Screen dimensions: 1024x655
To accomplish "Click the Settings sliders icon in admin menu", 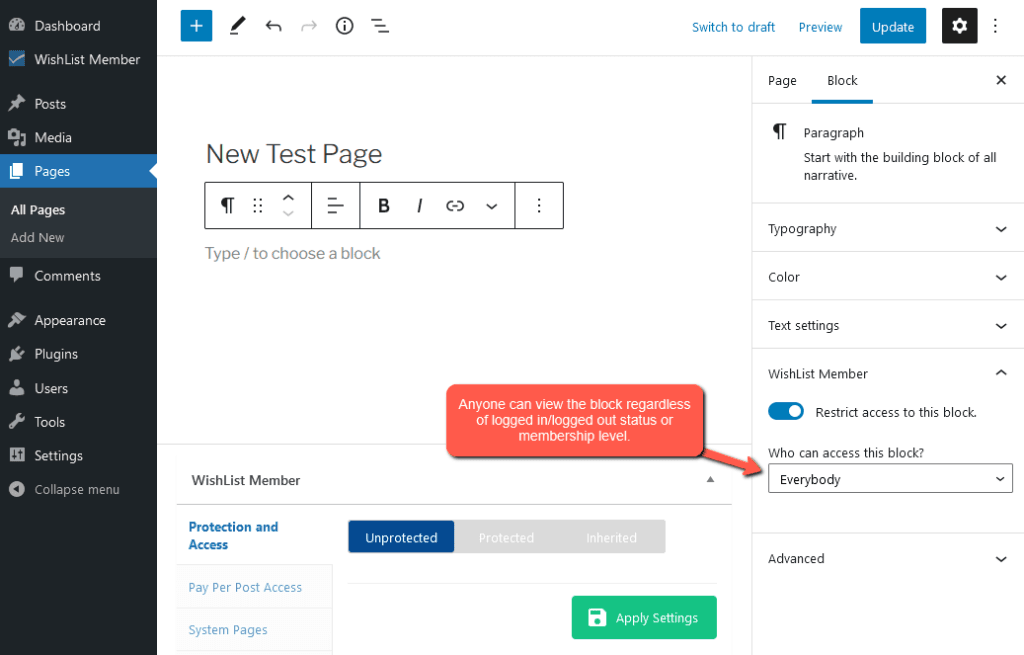I will tap(17, 455).
